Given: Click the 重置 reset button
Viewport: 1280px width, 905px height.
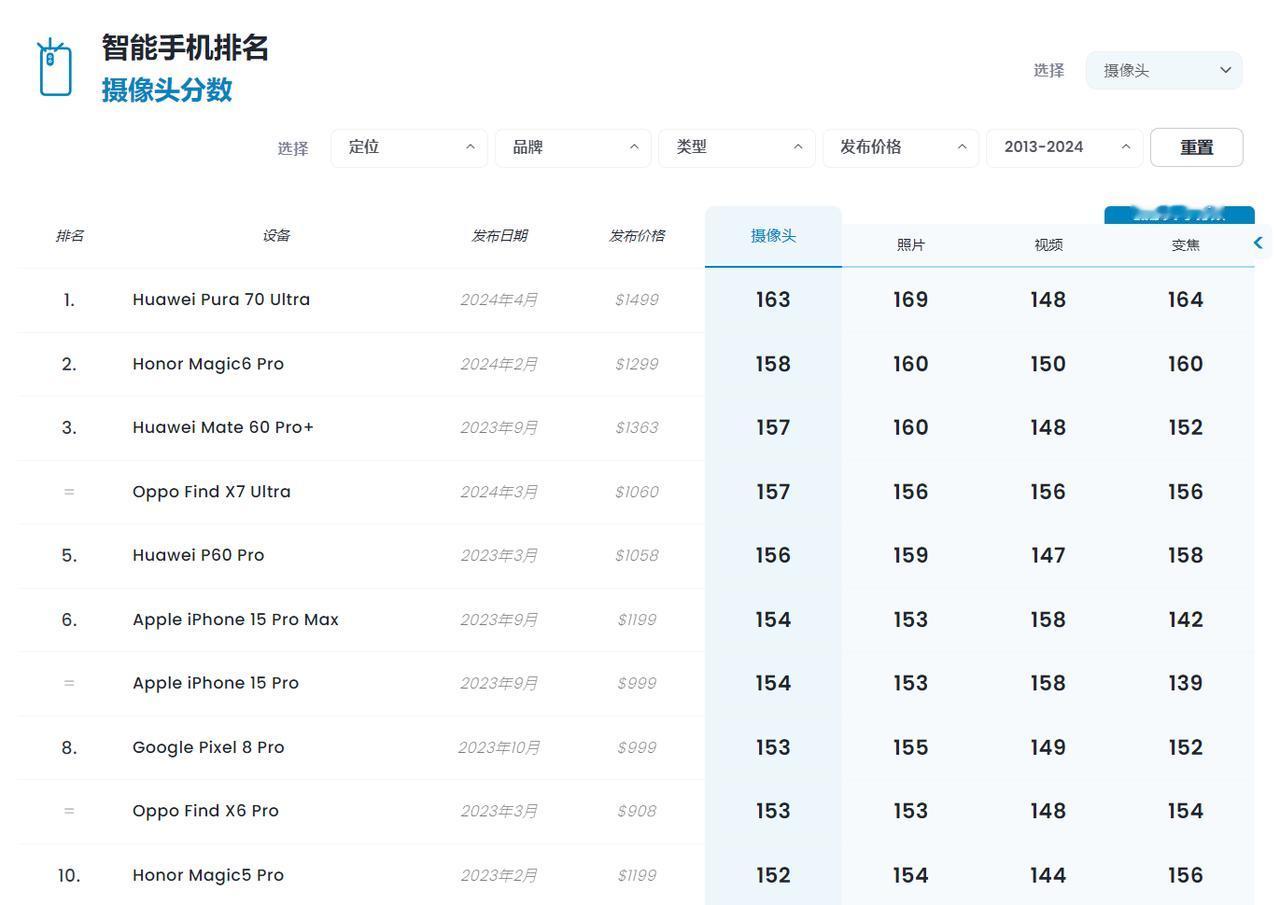Looking at the screenshot, I should click(x=1196, y=147).
